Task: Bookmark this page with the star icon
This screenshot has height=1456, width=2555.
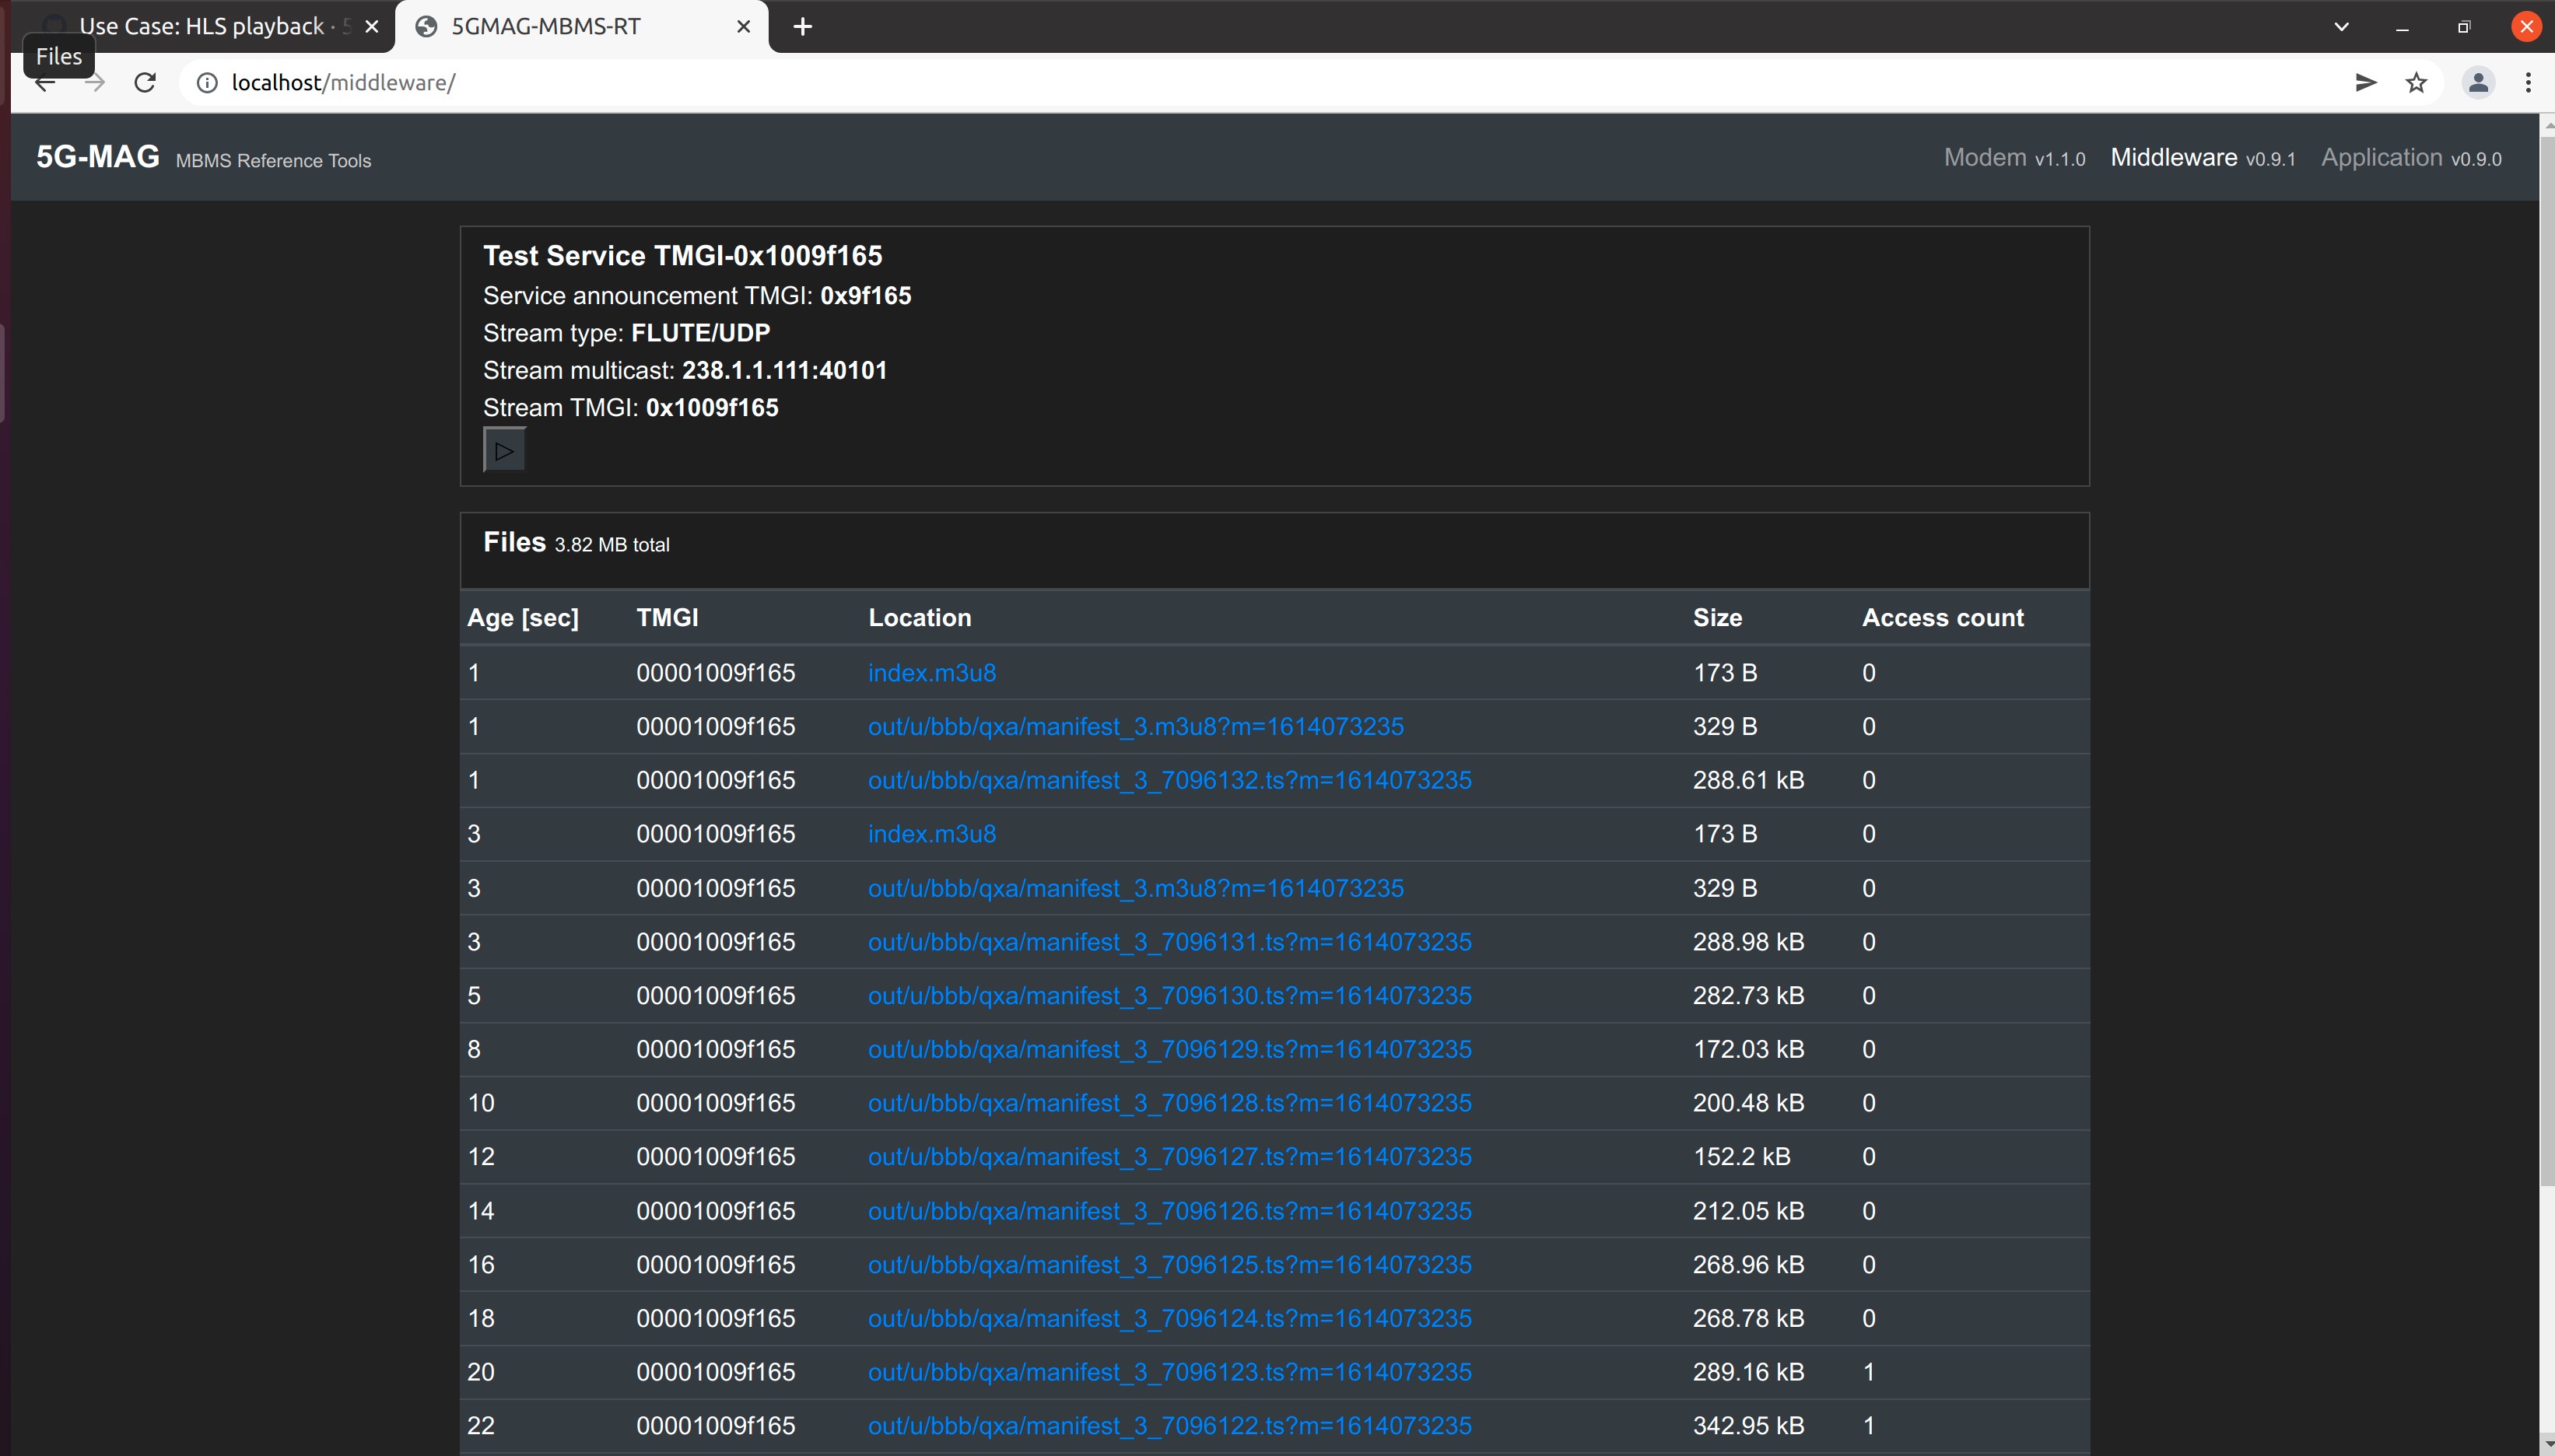Action: 2416,82
